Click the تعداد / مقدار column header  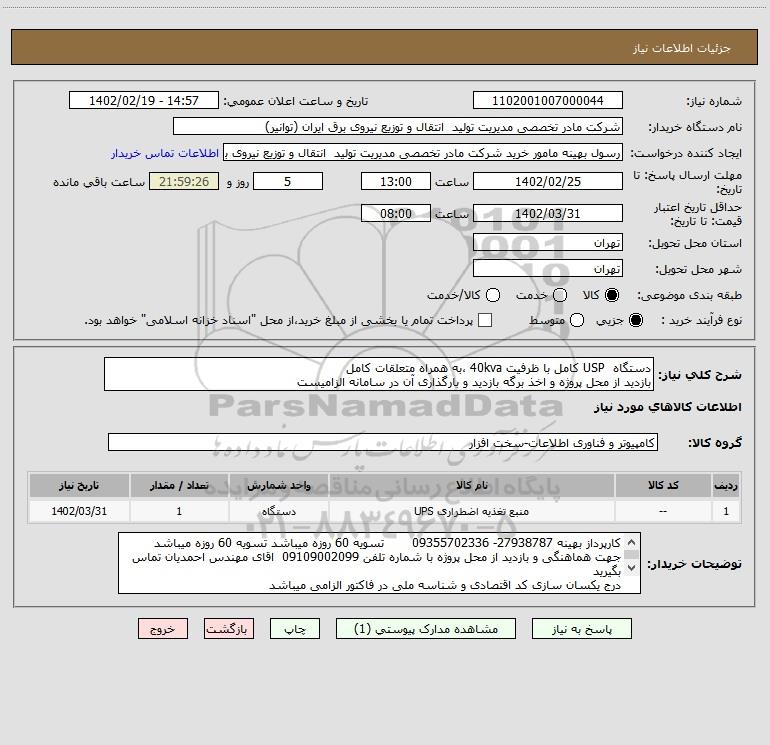pyautogui.click(x=179, y=485)
